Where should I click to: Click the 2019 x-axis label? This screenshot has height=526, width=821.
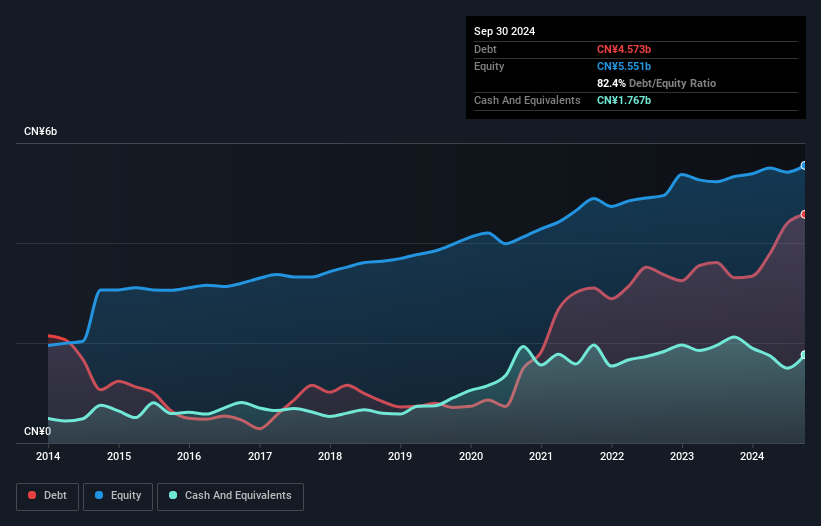click(400, 456)
